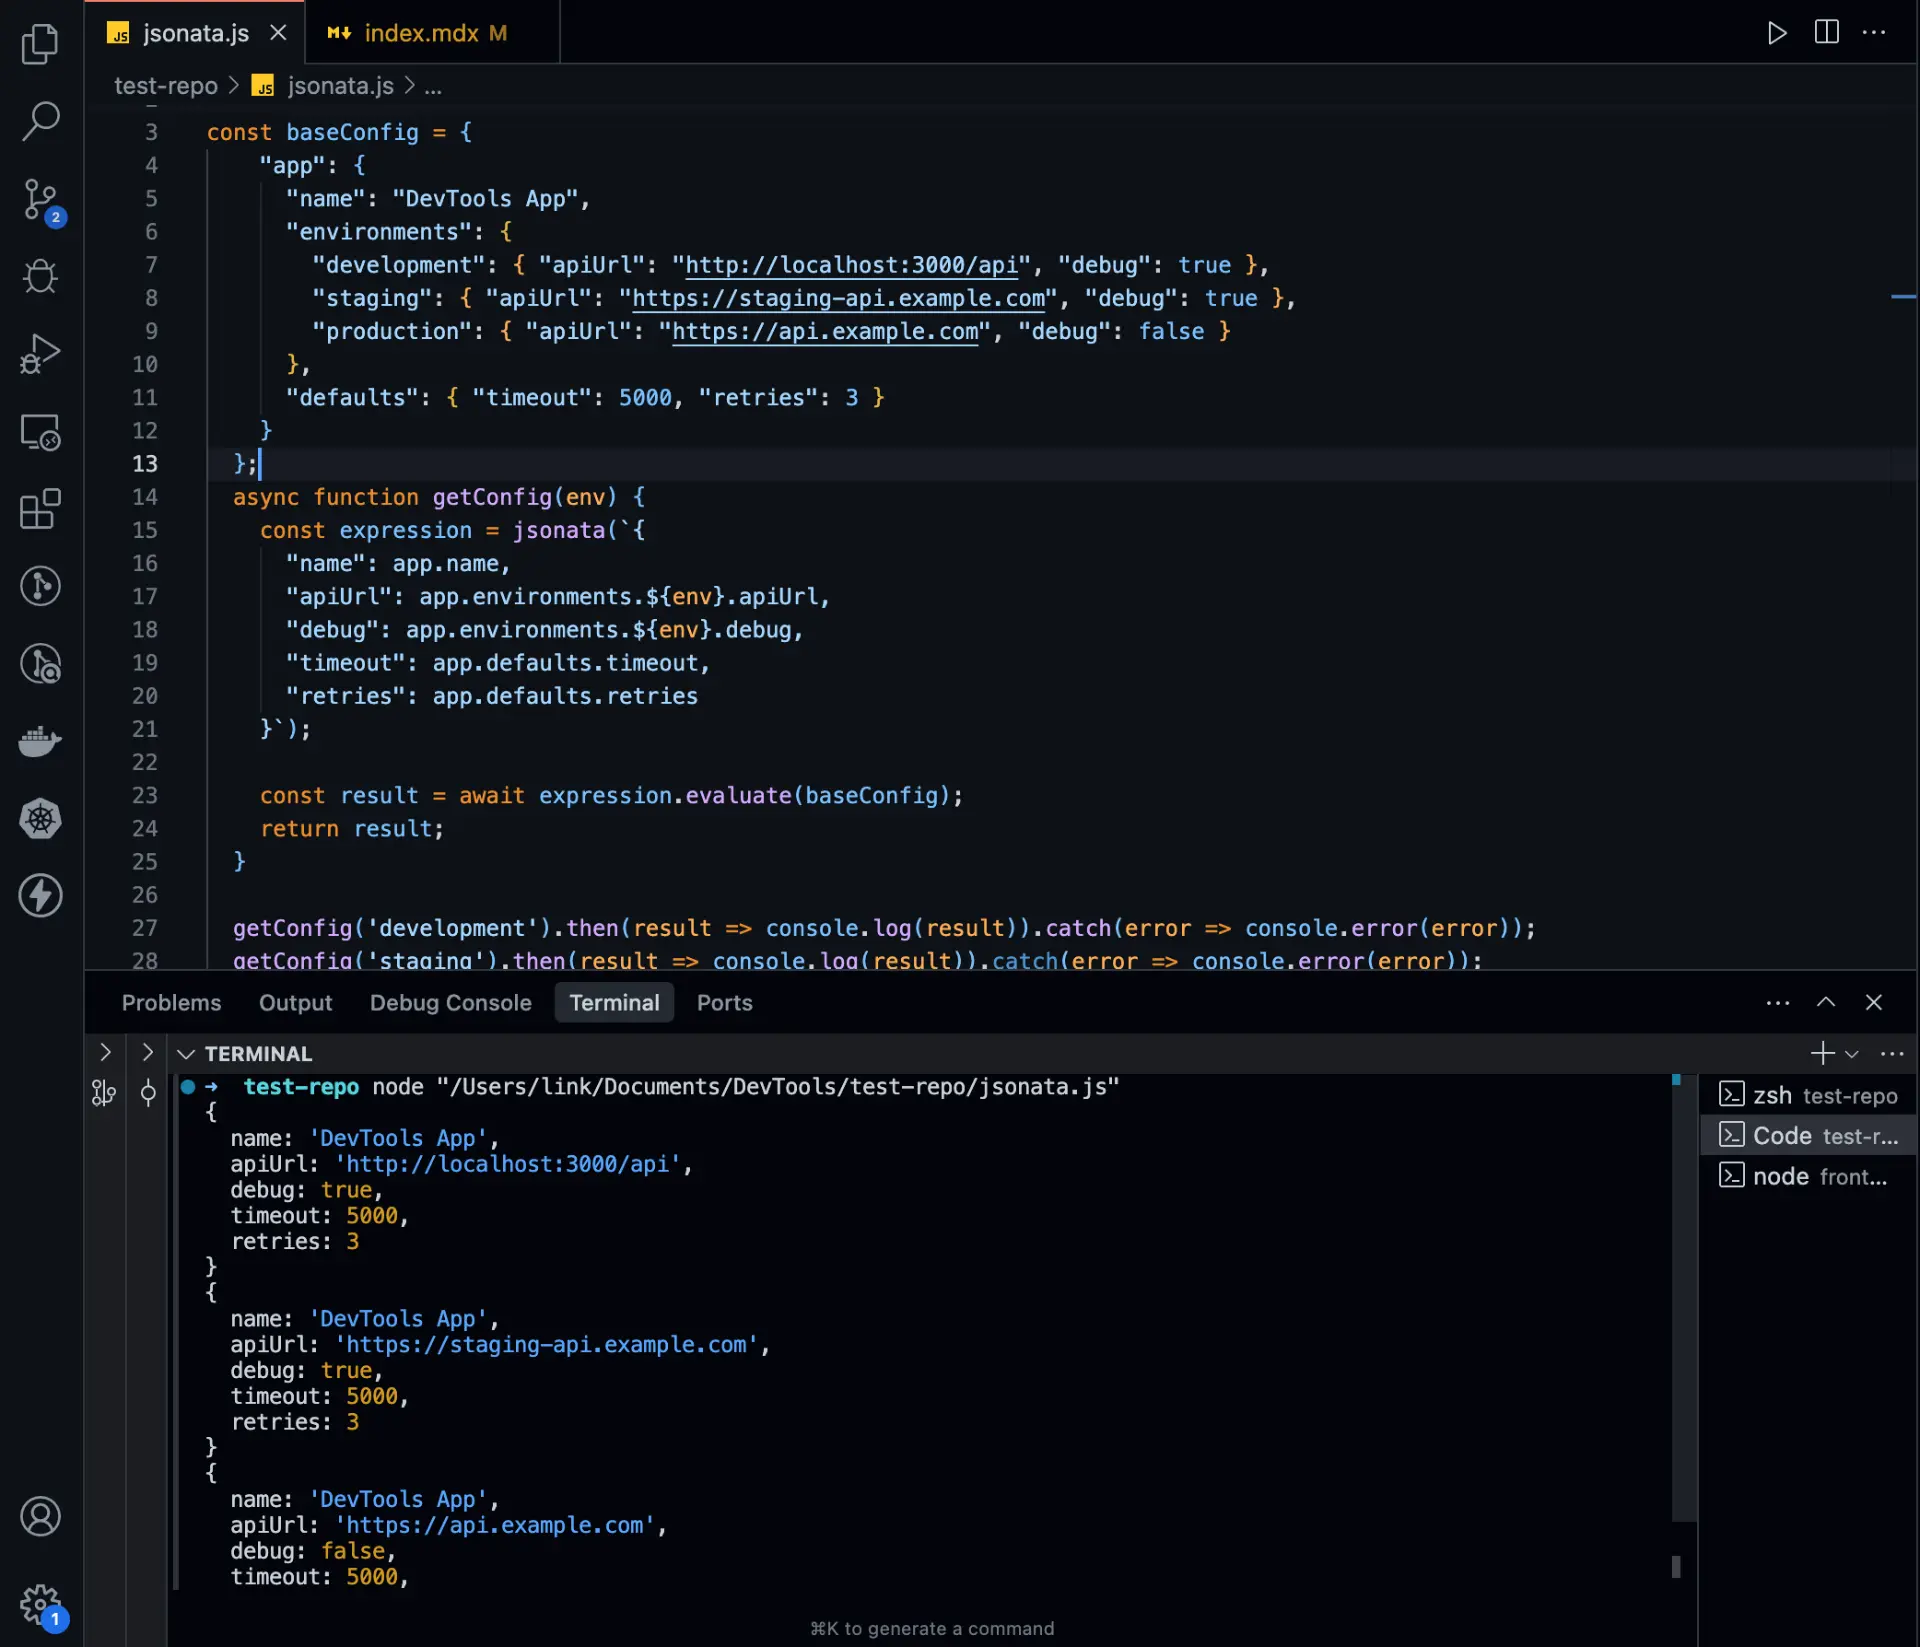Screen dimensions: 1920x1647
Task: Open panel Views and More Actions
Action: (x=1777, y=1002)
